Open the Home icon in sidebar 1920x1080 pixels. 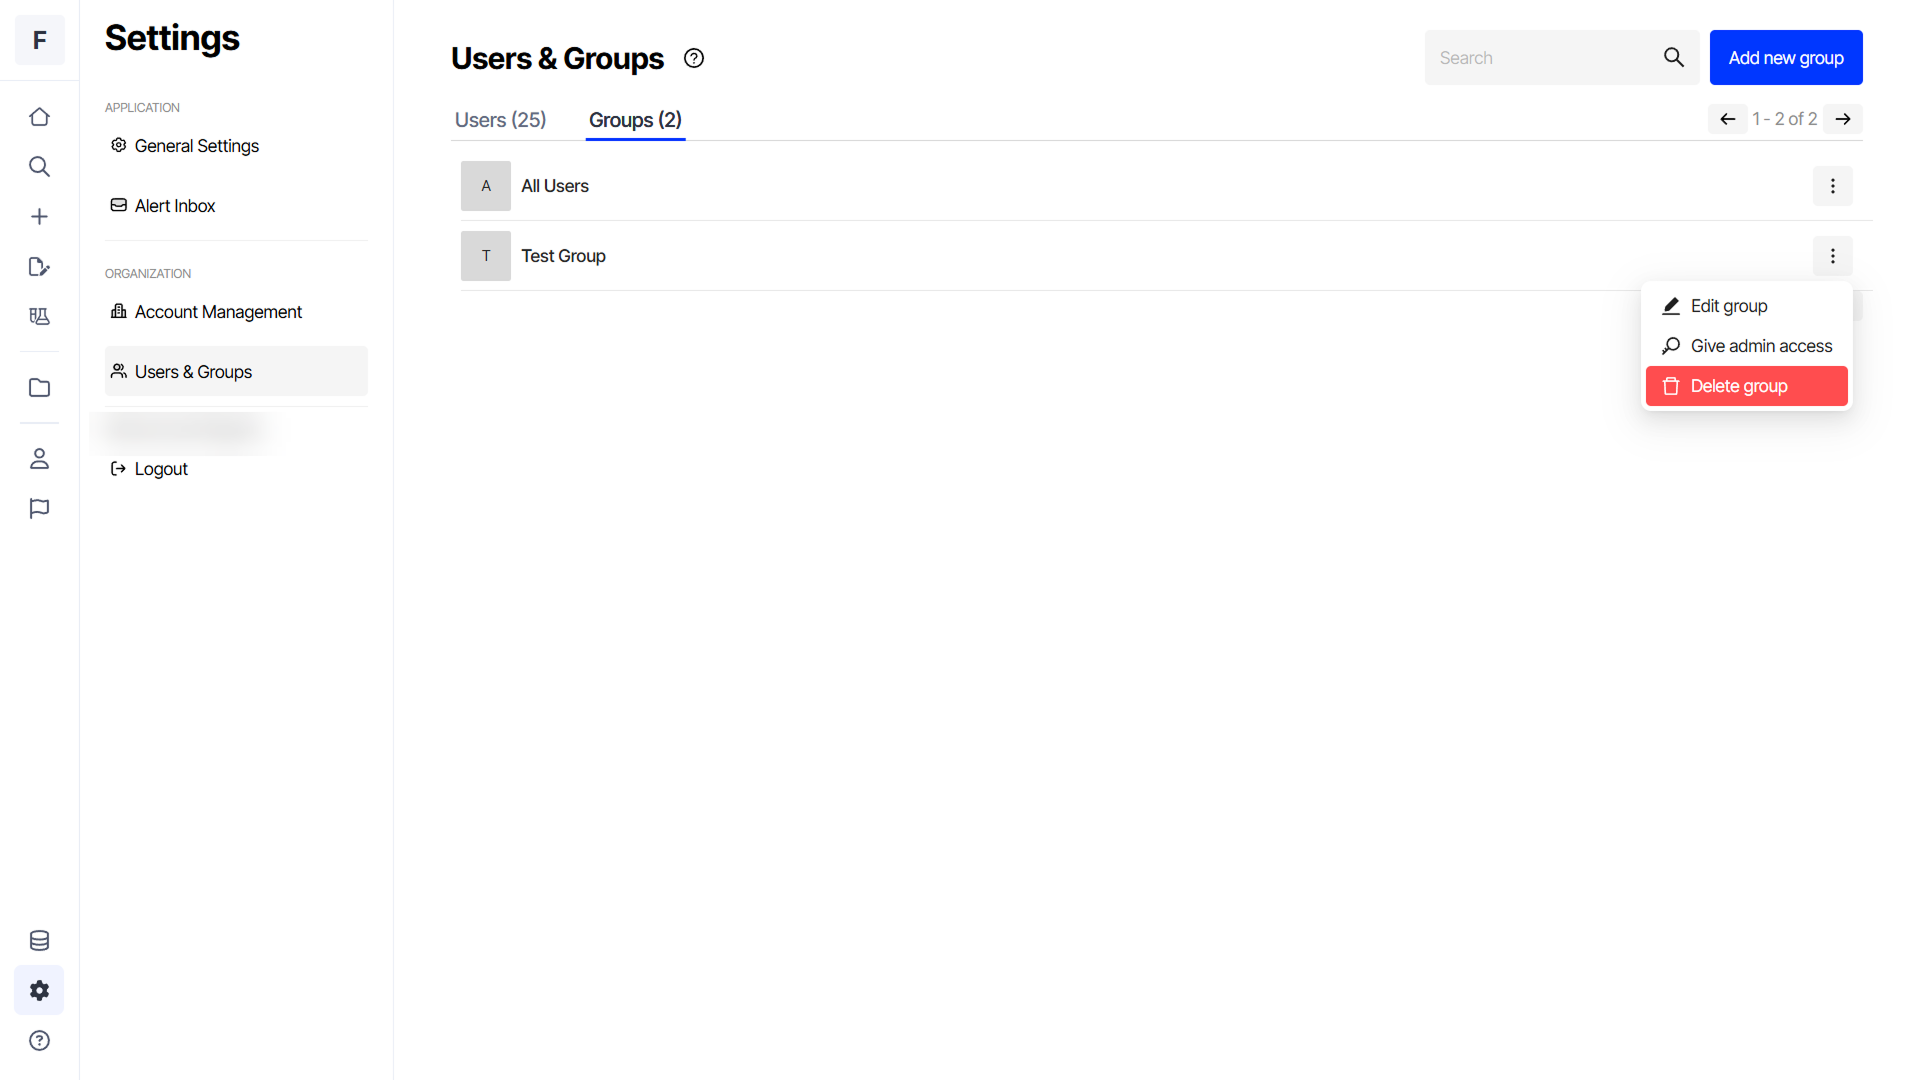(x=39, y=117)
